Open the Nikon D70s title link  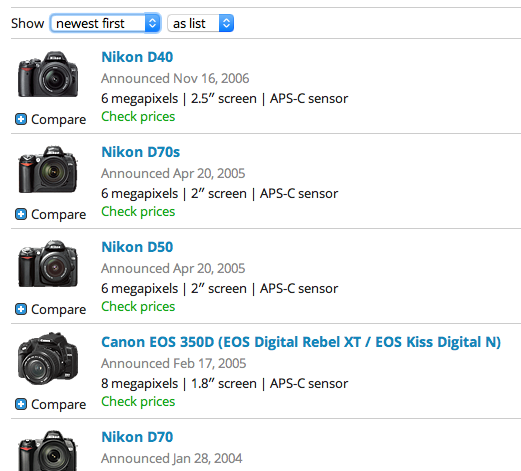point(140,152)
